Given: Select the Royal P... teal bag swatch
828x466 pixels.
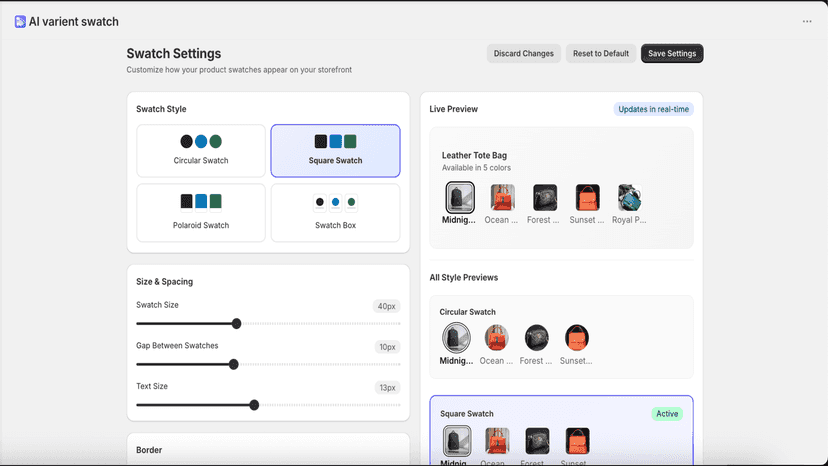Looking at the screenshot, I should (629, 197).
